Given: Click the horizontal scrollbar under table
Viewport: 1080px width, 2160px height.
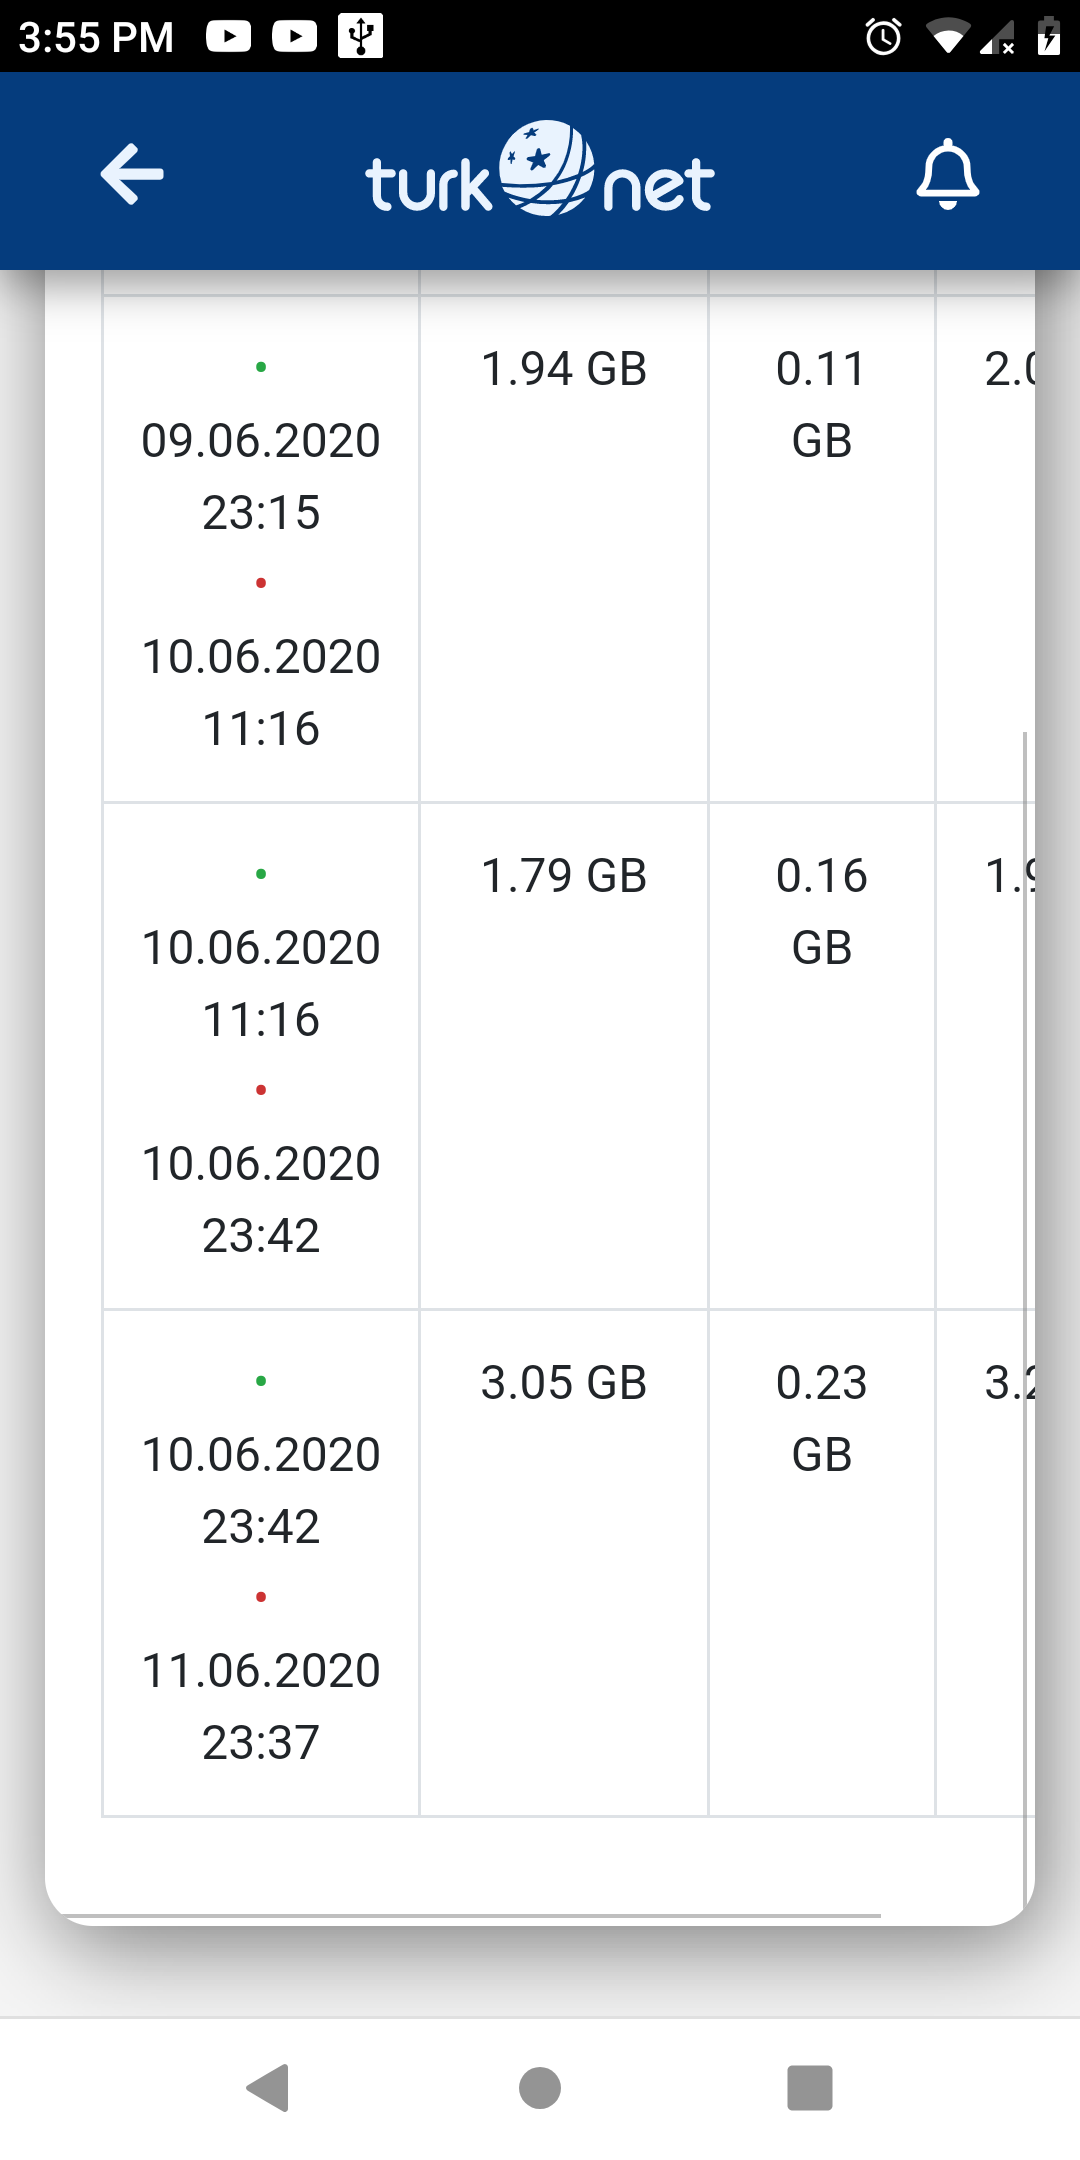Looking at the screenshot, I should point(470,1916).
